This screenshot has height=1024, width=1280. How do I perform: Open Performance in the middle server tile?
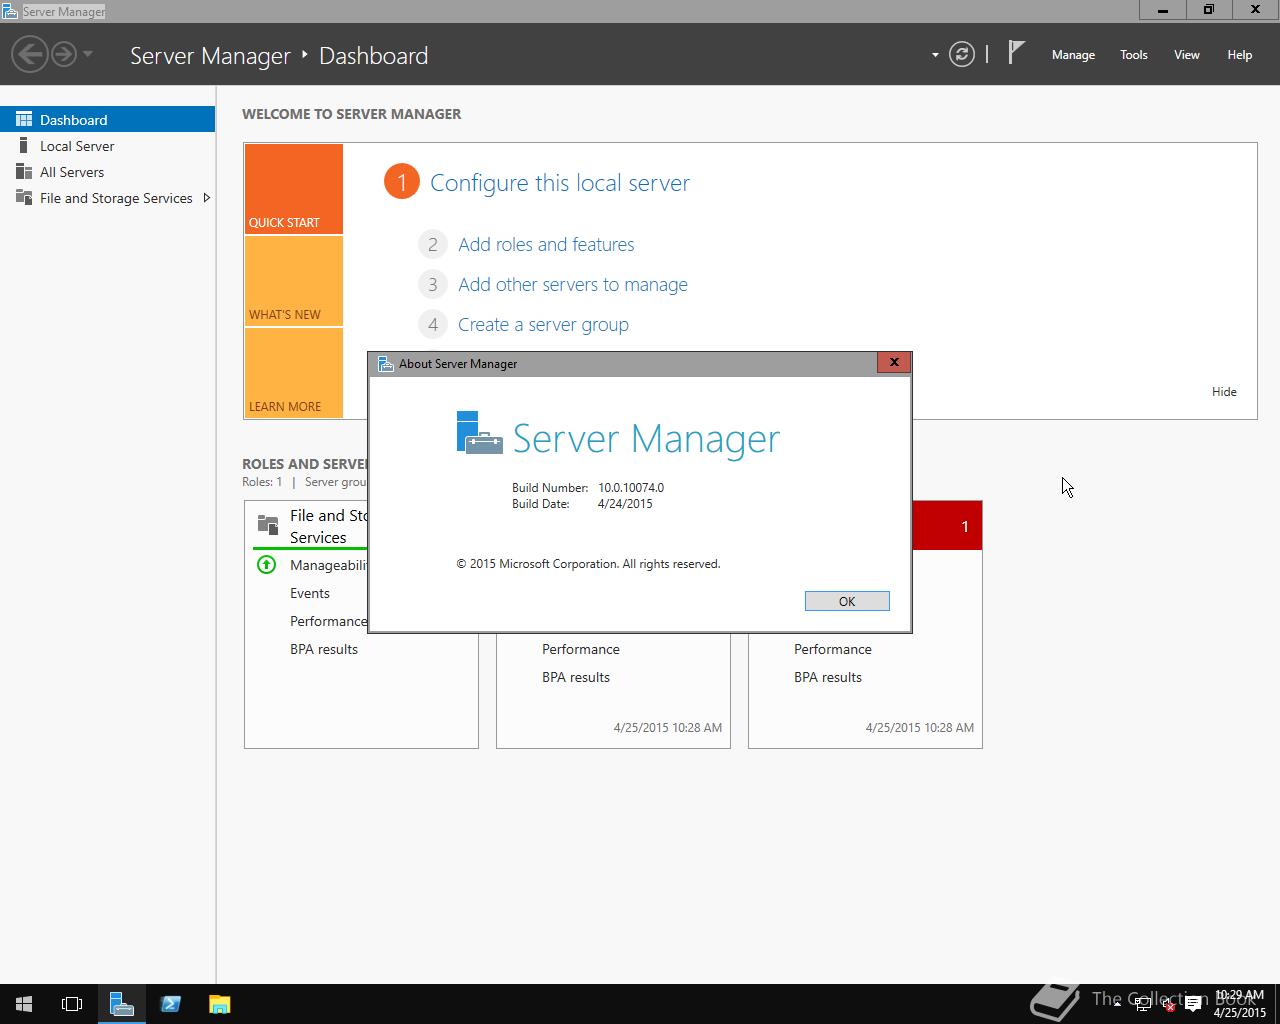580,649
